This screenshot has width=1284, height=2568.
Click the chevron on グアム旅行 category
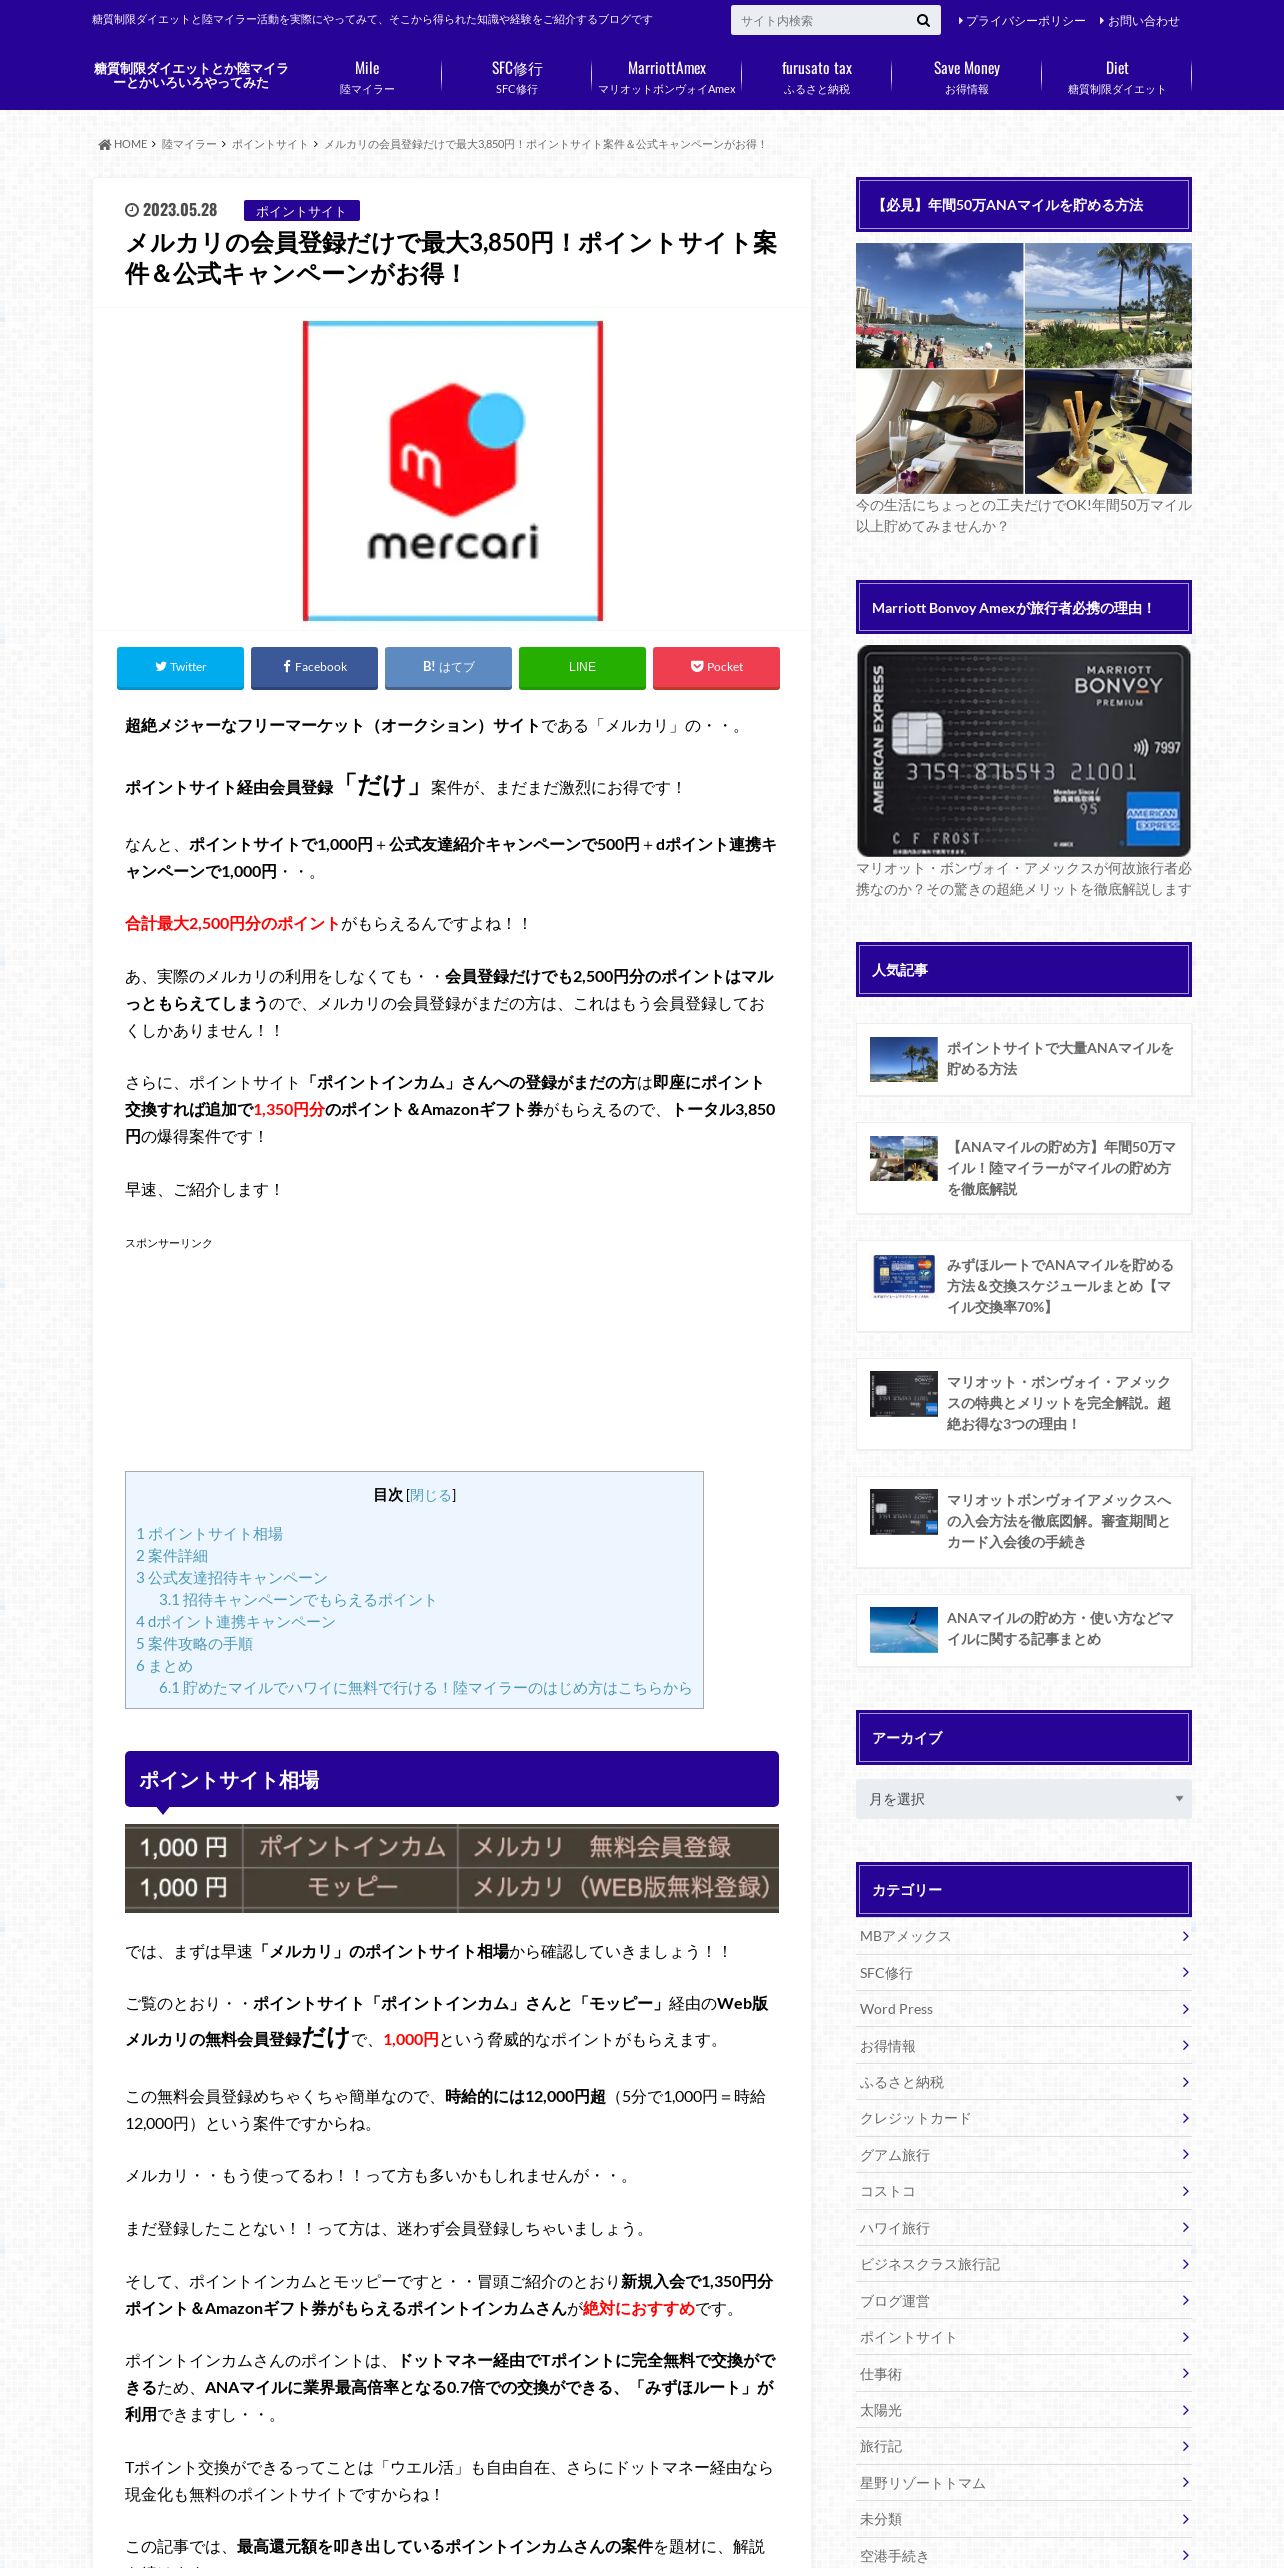[1185, 2154]
